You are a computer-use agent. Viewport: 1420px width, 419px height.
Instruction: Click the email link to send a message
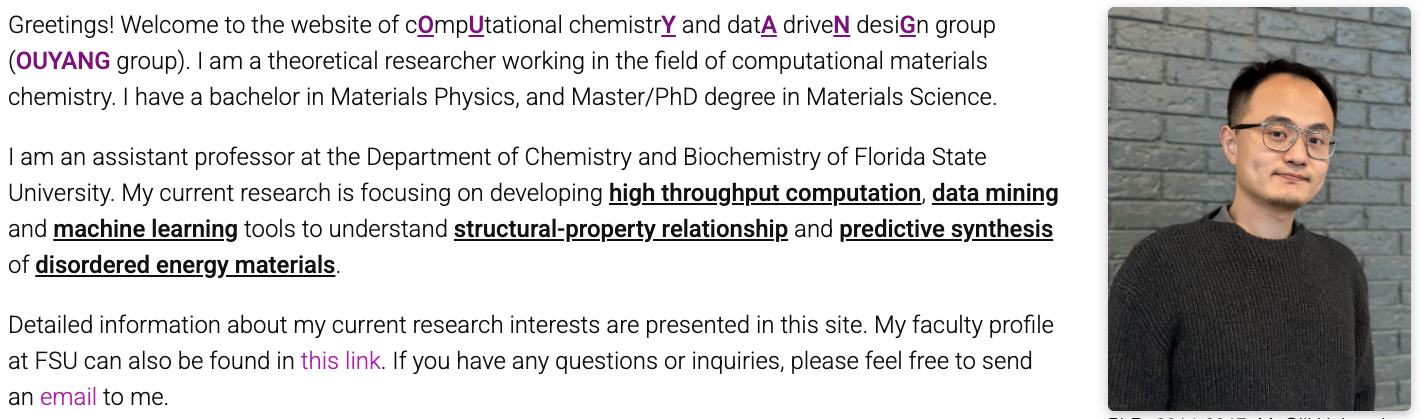(x=68, y=397)
